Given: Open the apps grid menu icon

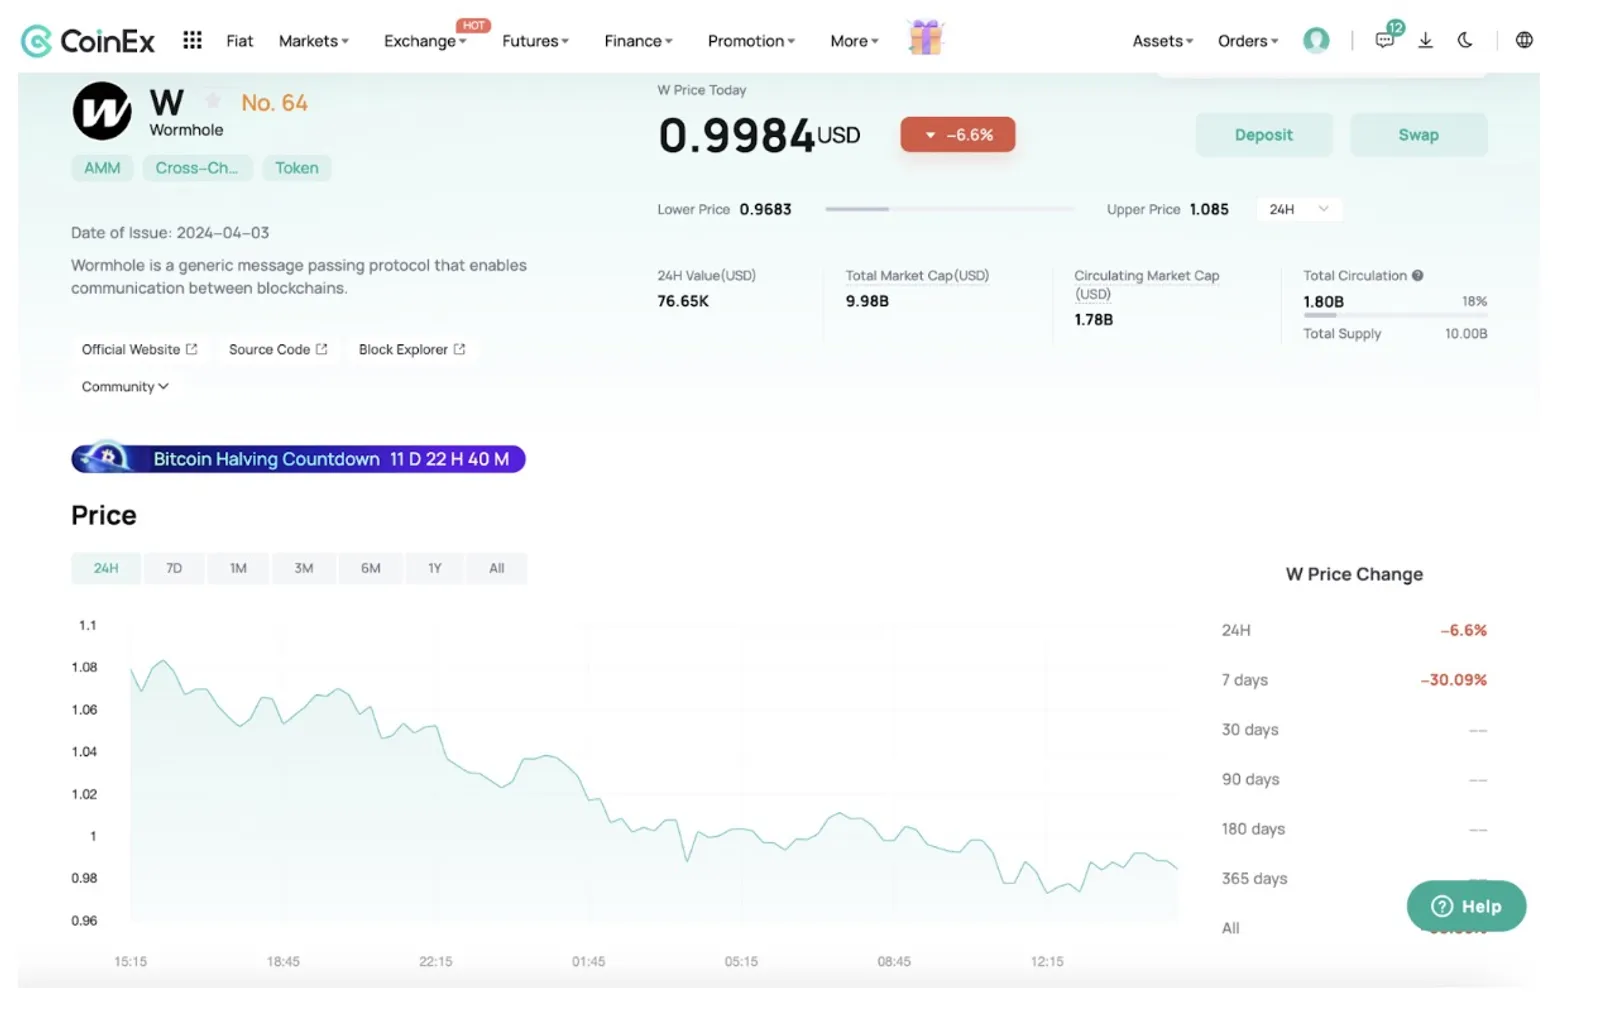Looking at the screenshot, I should 192,40.
